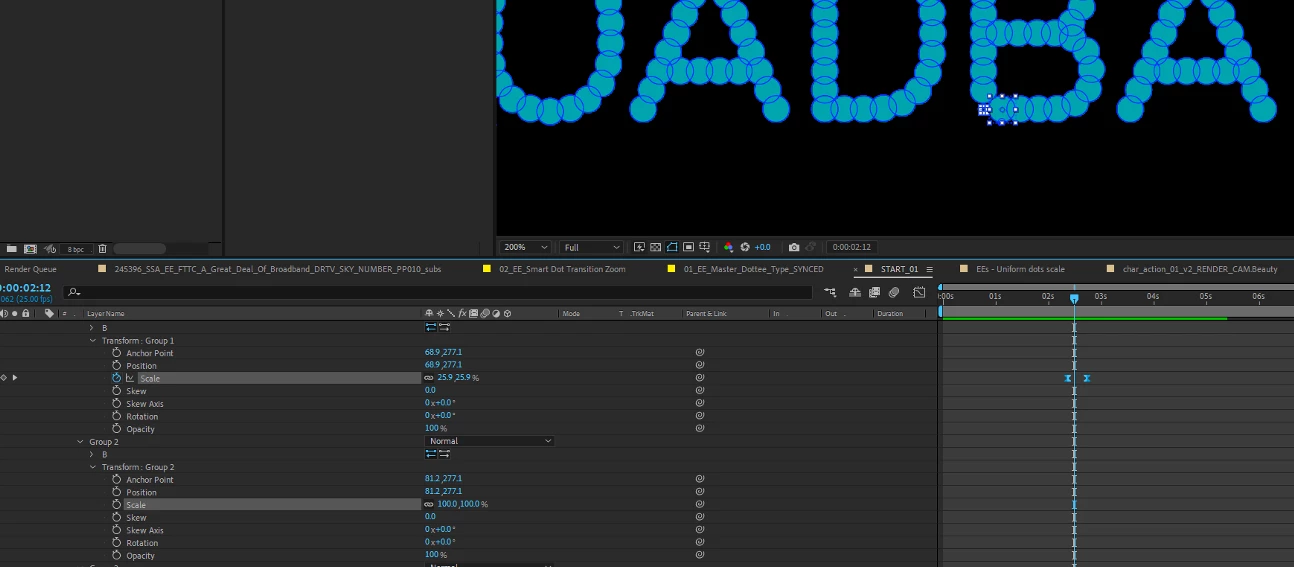Expand B path under Group 1
The image size is (1294, 567).
(91, 328)
